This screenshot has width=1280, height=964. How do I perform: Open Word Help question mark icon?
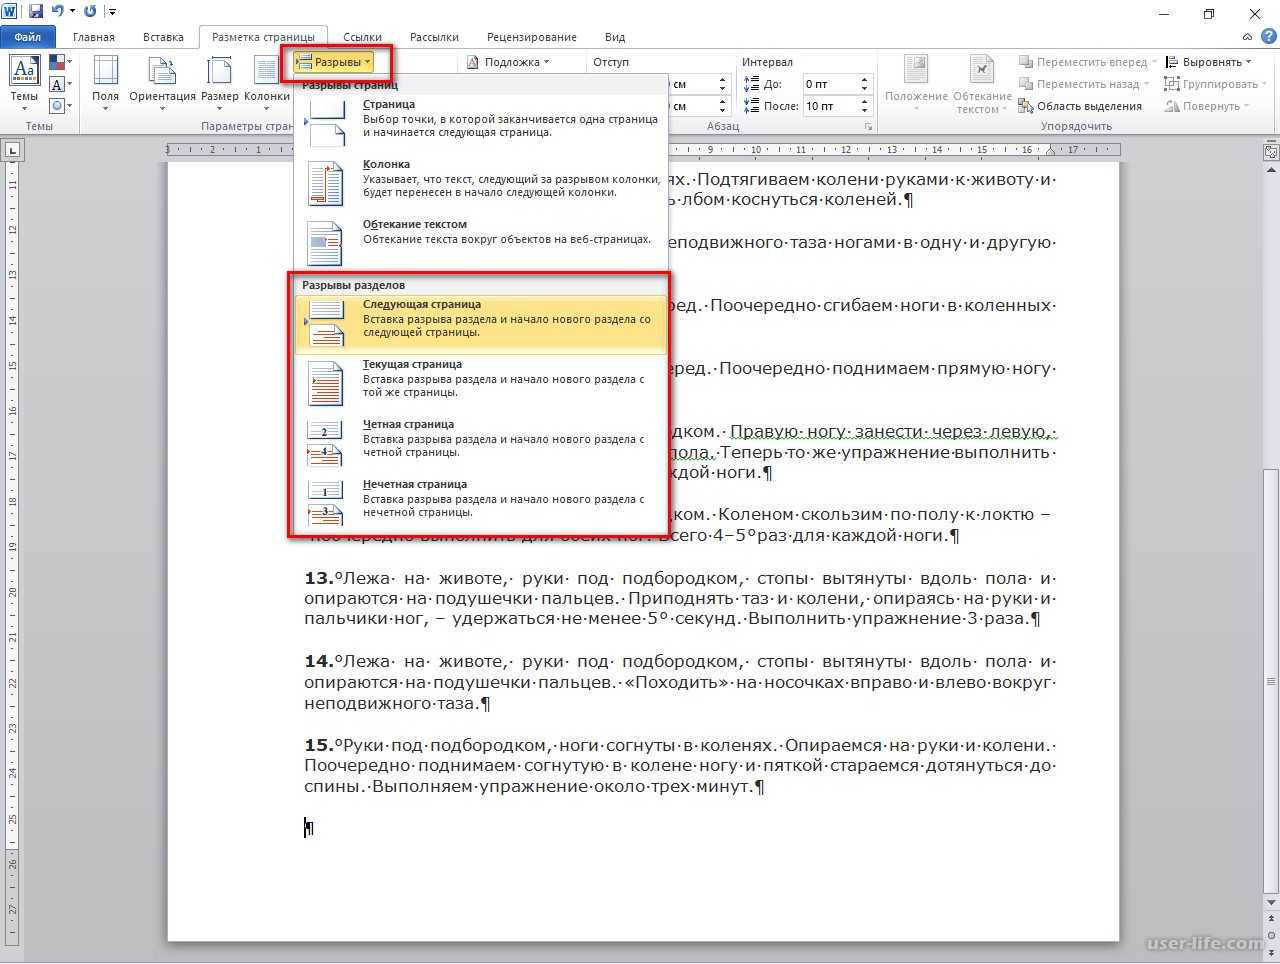click(x=1268, y=37)
